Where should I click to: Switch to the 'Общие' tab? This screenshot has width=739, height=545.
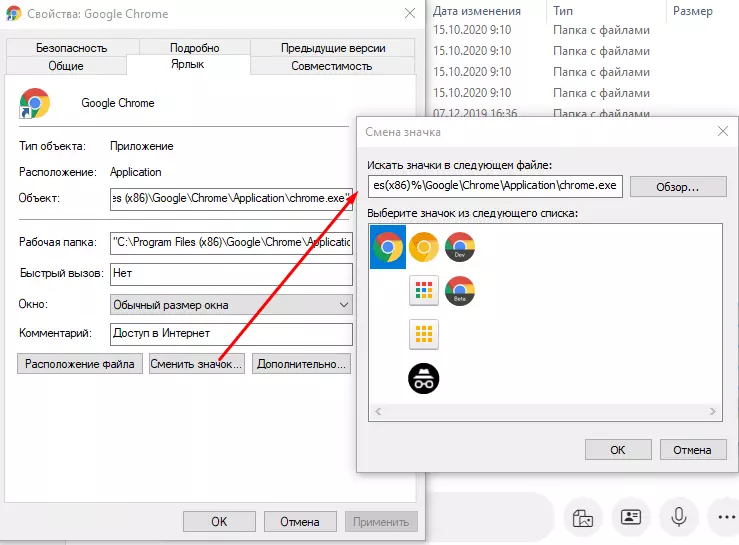coord(66,66)
